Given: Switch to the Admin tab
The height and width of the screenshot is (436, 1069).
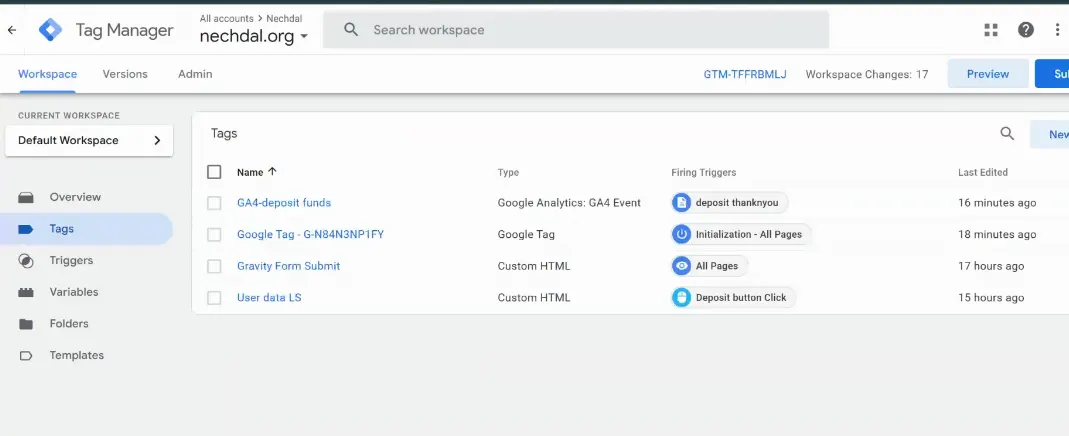Looking at the screenshot, I should click(x=195, y=74).
